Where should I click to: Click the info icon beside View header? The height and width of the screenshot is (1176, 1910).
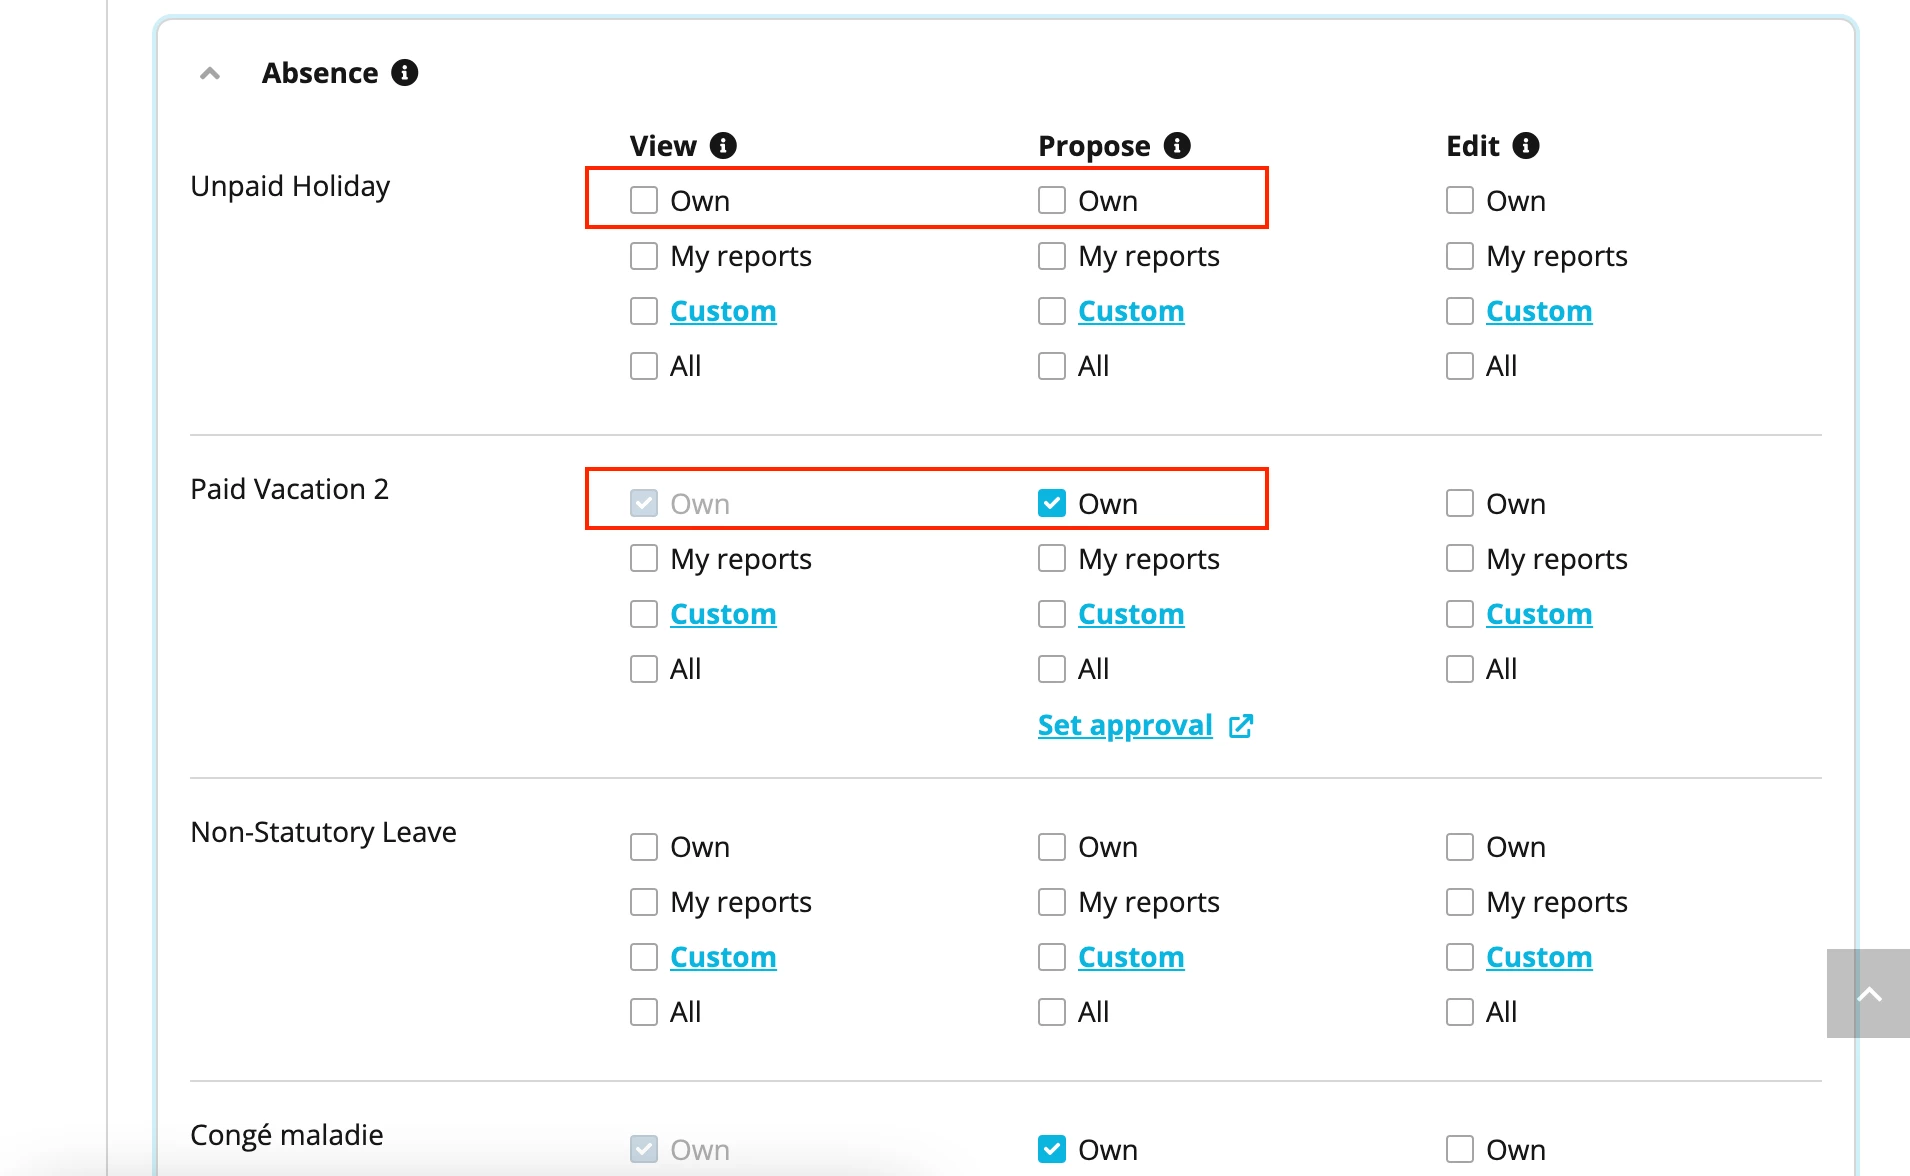tap(723, 146)
